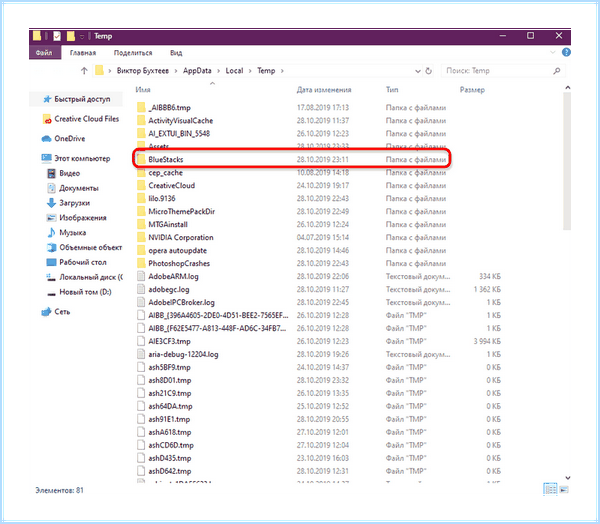The height and width of the screenshot is (524, 600).
Task: Select the CreativeCloud folder
Action: [171, 186]
